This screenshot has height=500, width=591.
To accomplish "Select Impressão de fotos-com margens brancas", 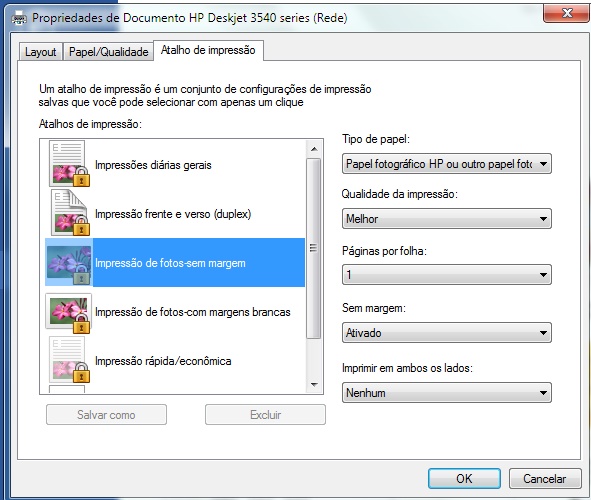I will pyautogui.click(x=193, y=312).
